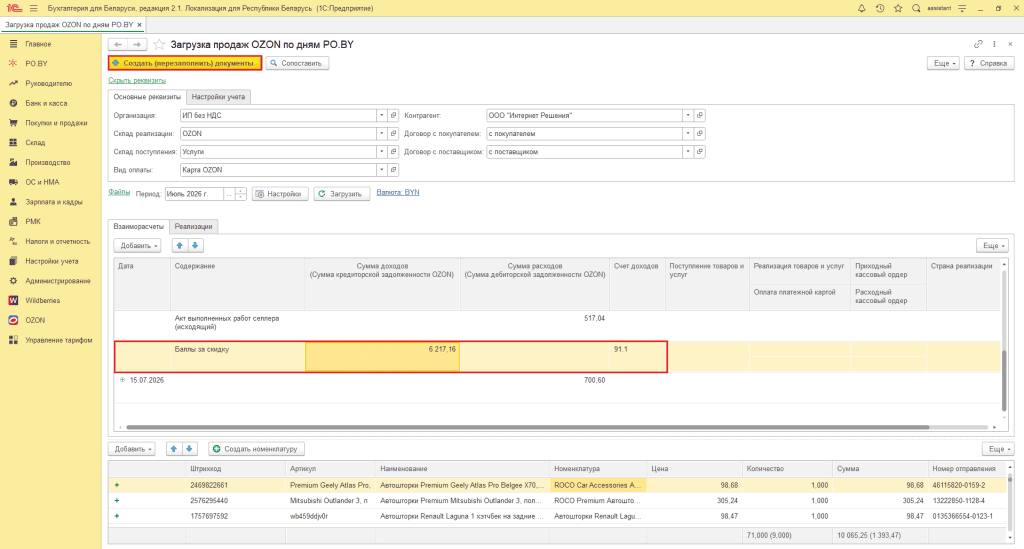Open the service settings lines icon
Viewport: 1024px width, 549px height.
point(962,8)
